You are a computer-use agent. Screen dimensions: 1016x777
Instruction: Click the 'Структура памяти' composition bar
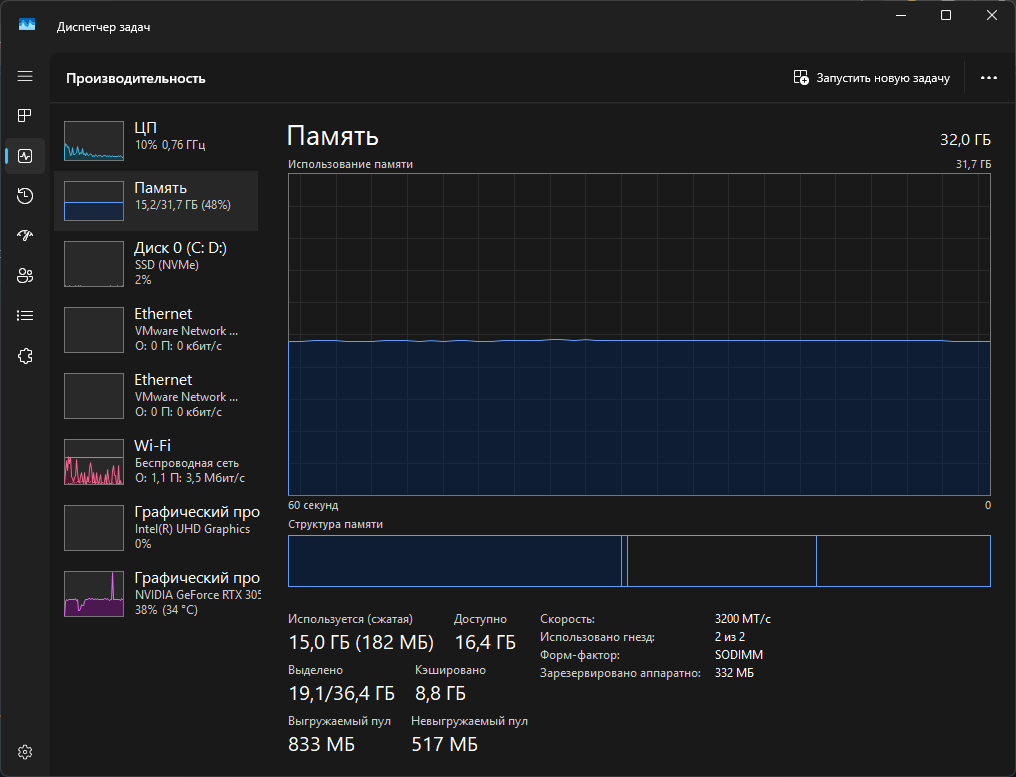(639, 561)
